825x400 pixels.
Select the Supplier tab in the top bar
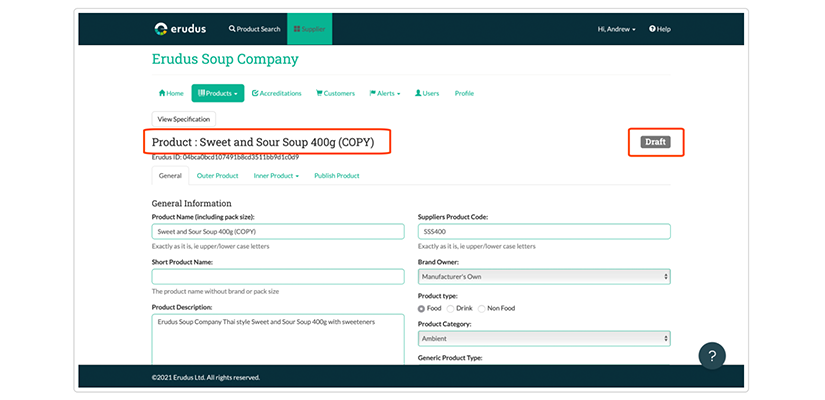[x=309, y=29]
